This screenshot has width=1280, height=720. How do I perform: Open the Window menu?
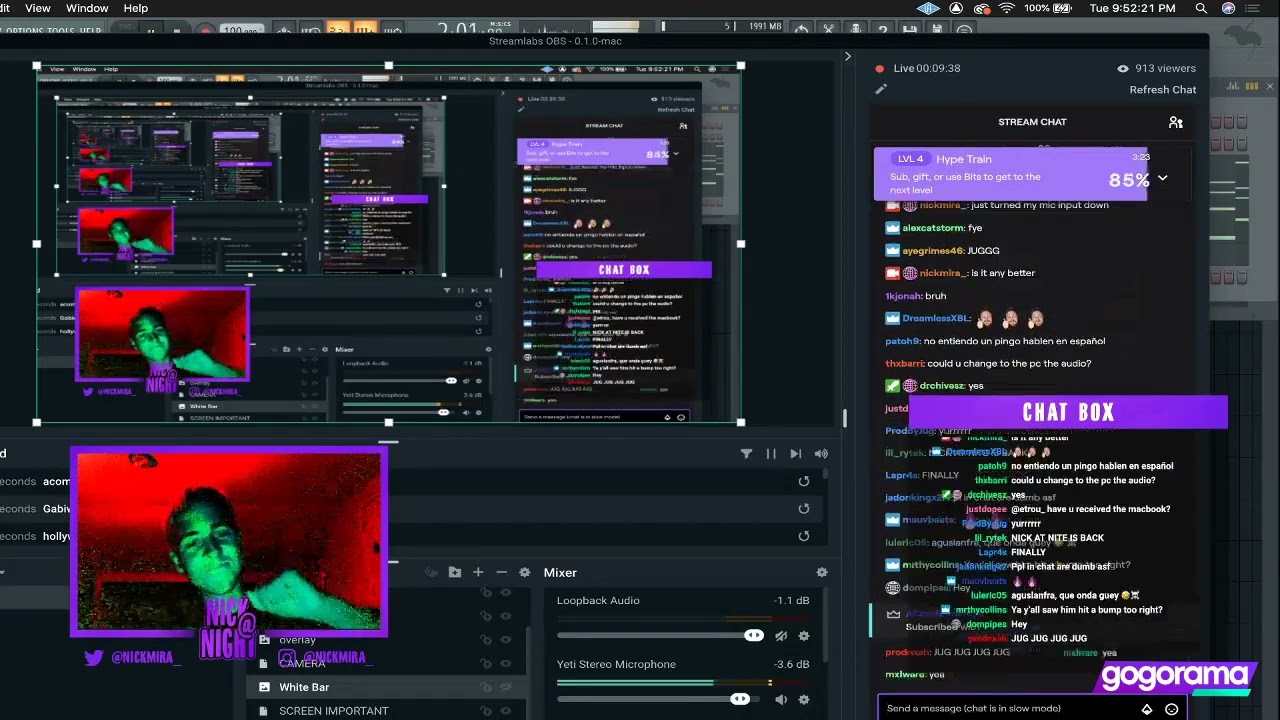[87, 8]
